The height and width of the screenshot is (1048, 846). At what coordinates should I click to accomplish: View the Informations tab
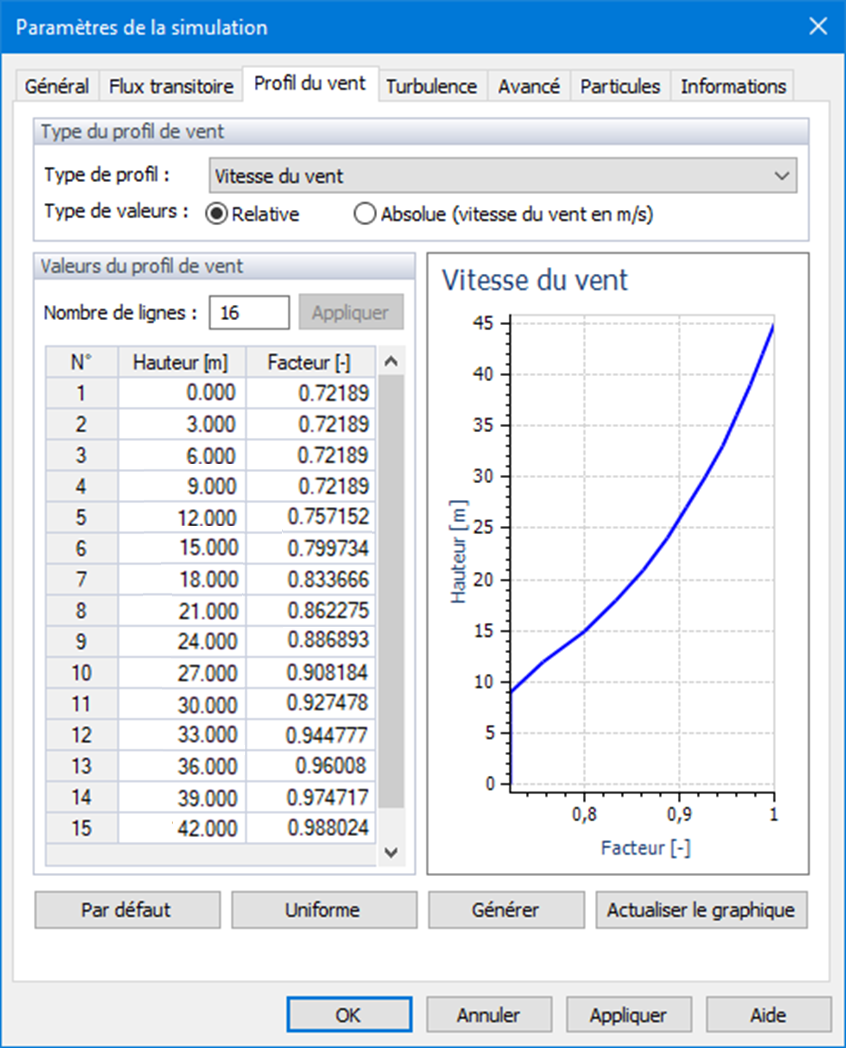[732, 86]
